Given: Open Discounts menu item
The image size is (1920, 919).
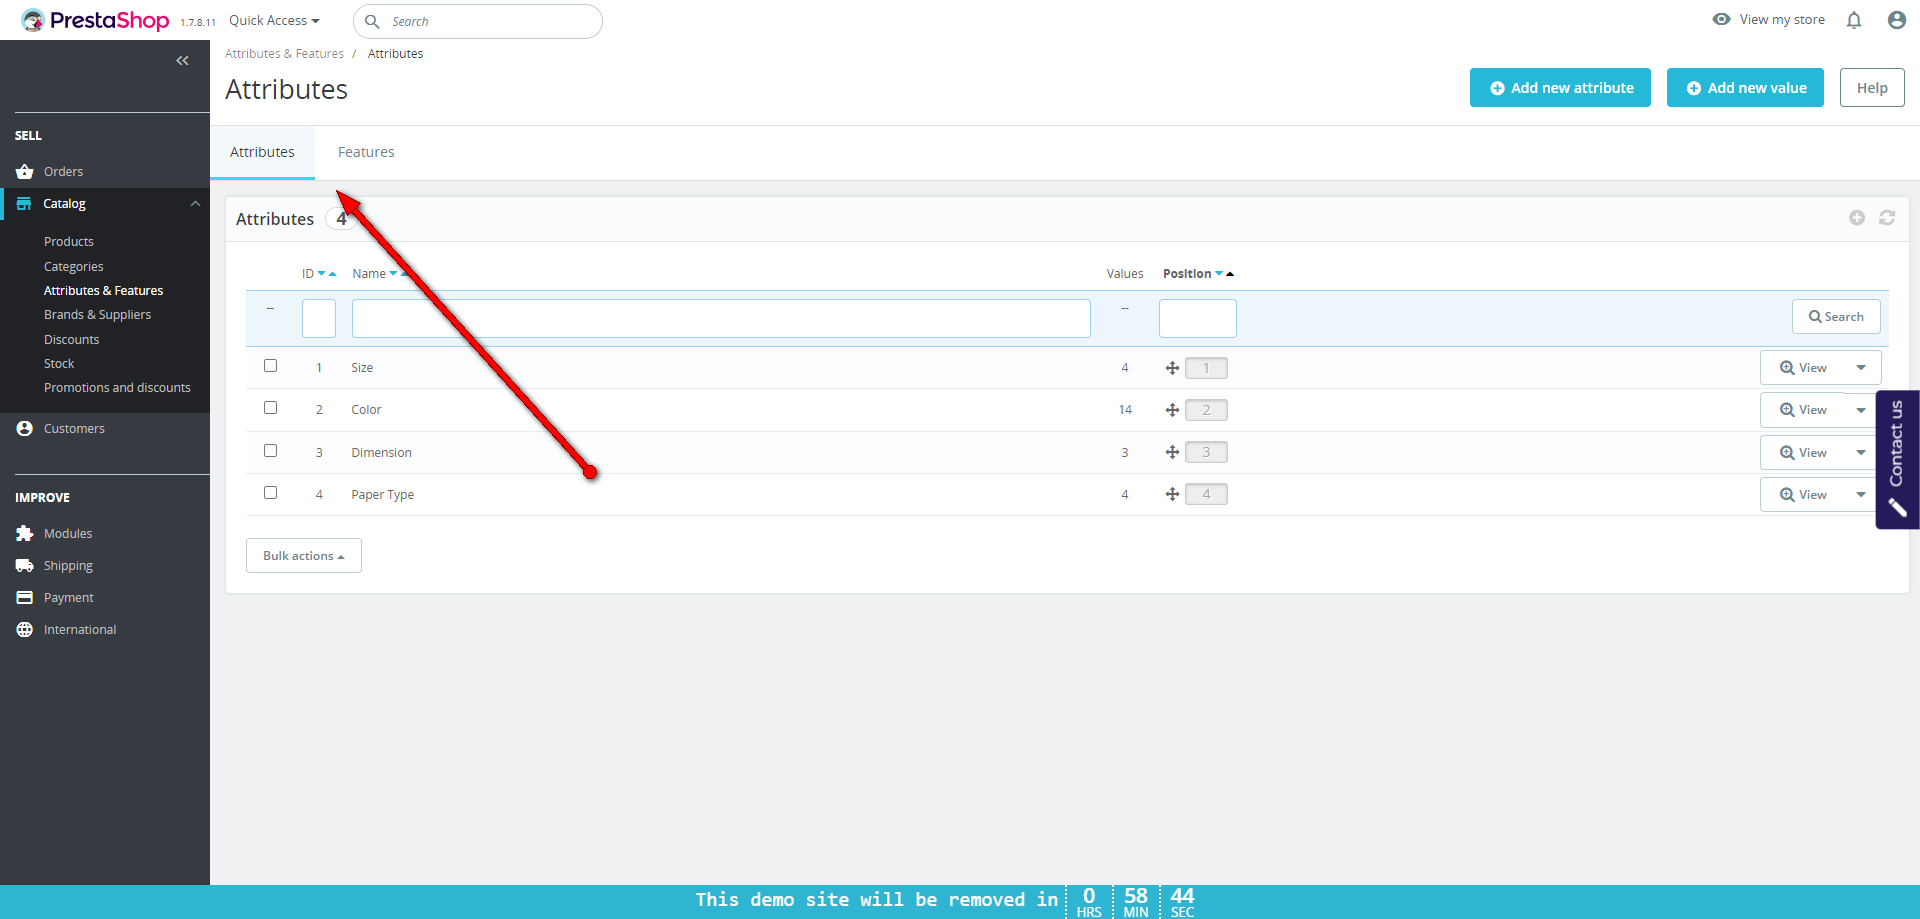Looking at the screenshot, I should [x=72, y=340].
